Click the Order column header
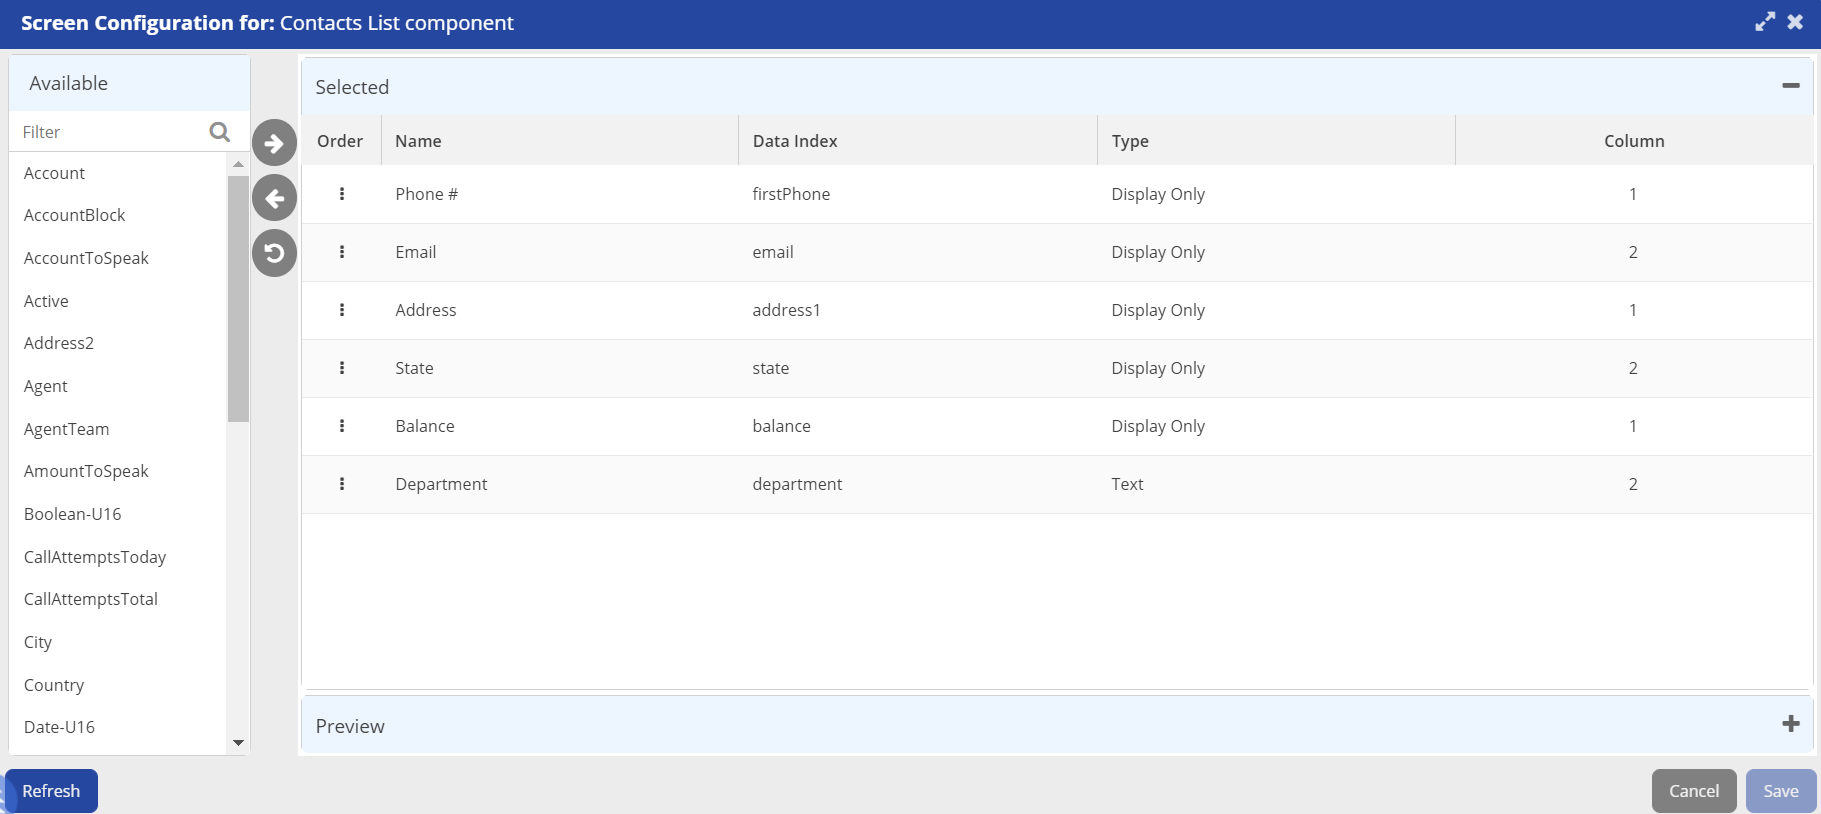This screenshot has height=814, width=1821. pos(340,141)
